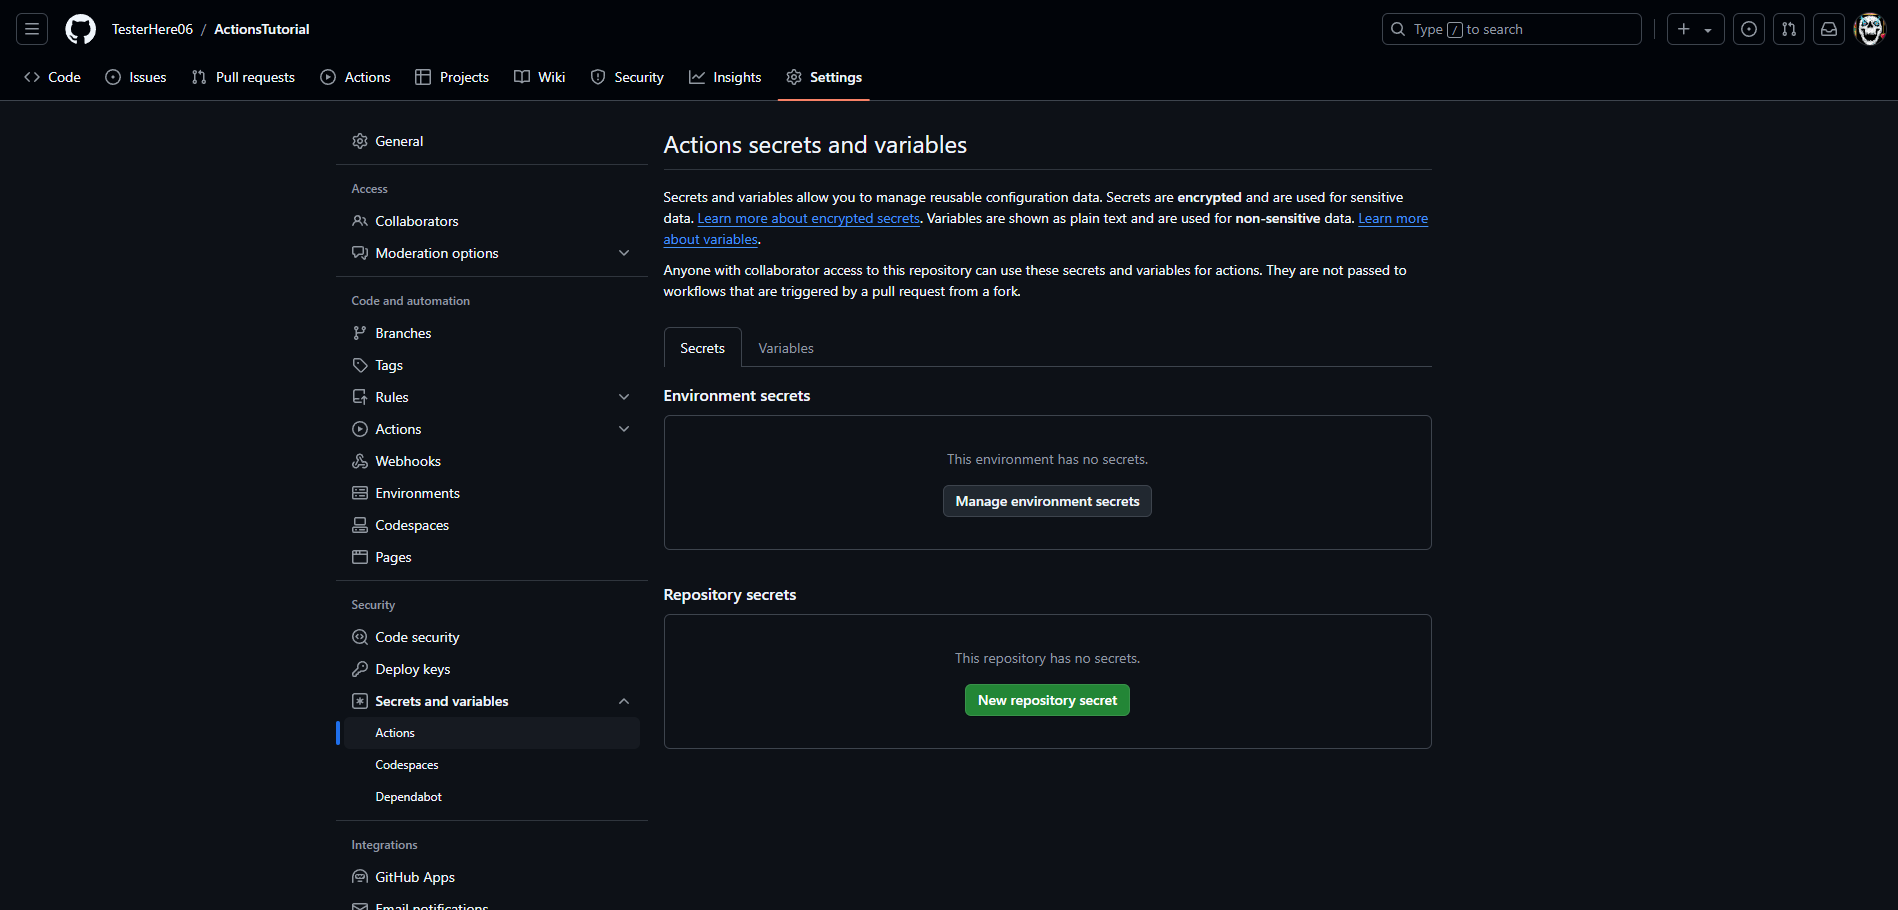Open Deploy keys settings text

413,669
